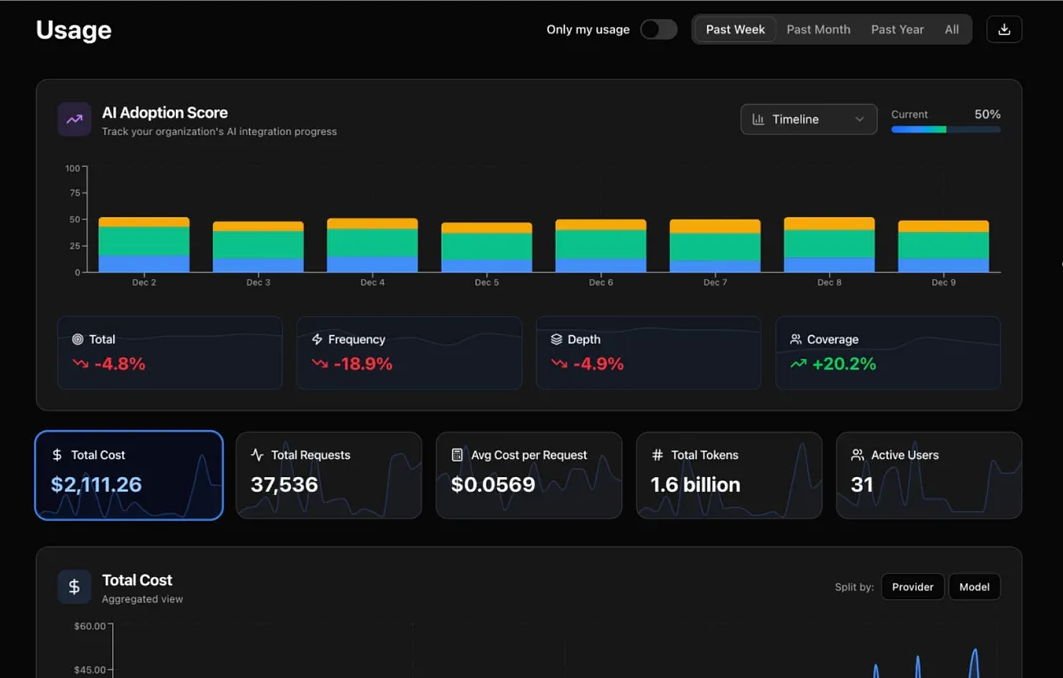Click the Frequency lightning bolt icon
The image size is (1063, 678).
(317, 340)
